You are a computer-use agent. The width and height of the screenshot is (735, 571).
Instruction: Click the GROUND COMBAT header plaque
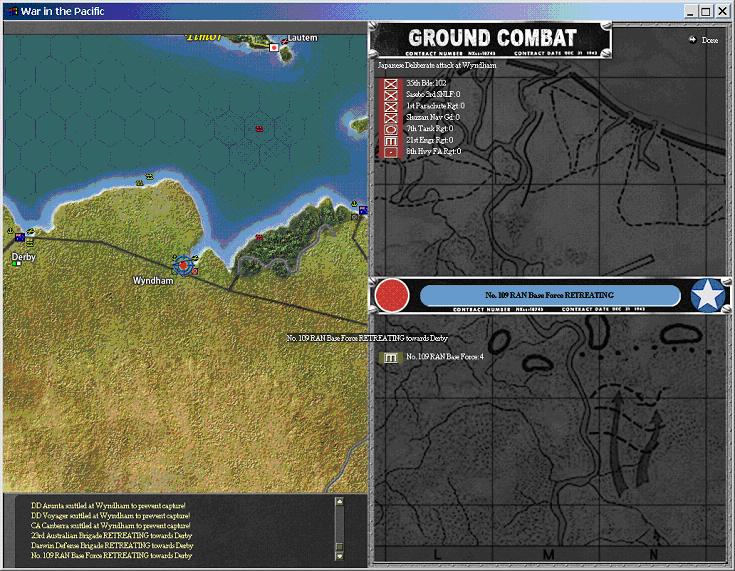491,40
